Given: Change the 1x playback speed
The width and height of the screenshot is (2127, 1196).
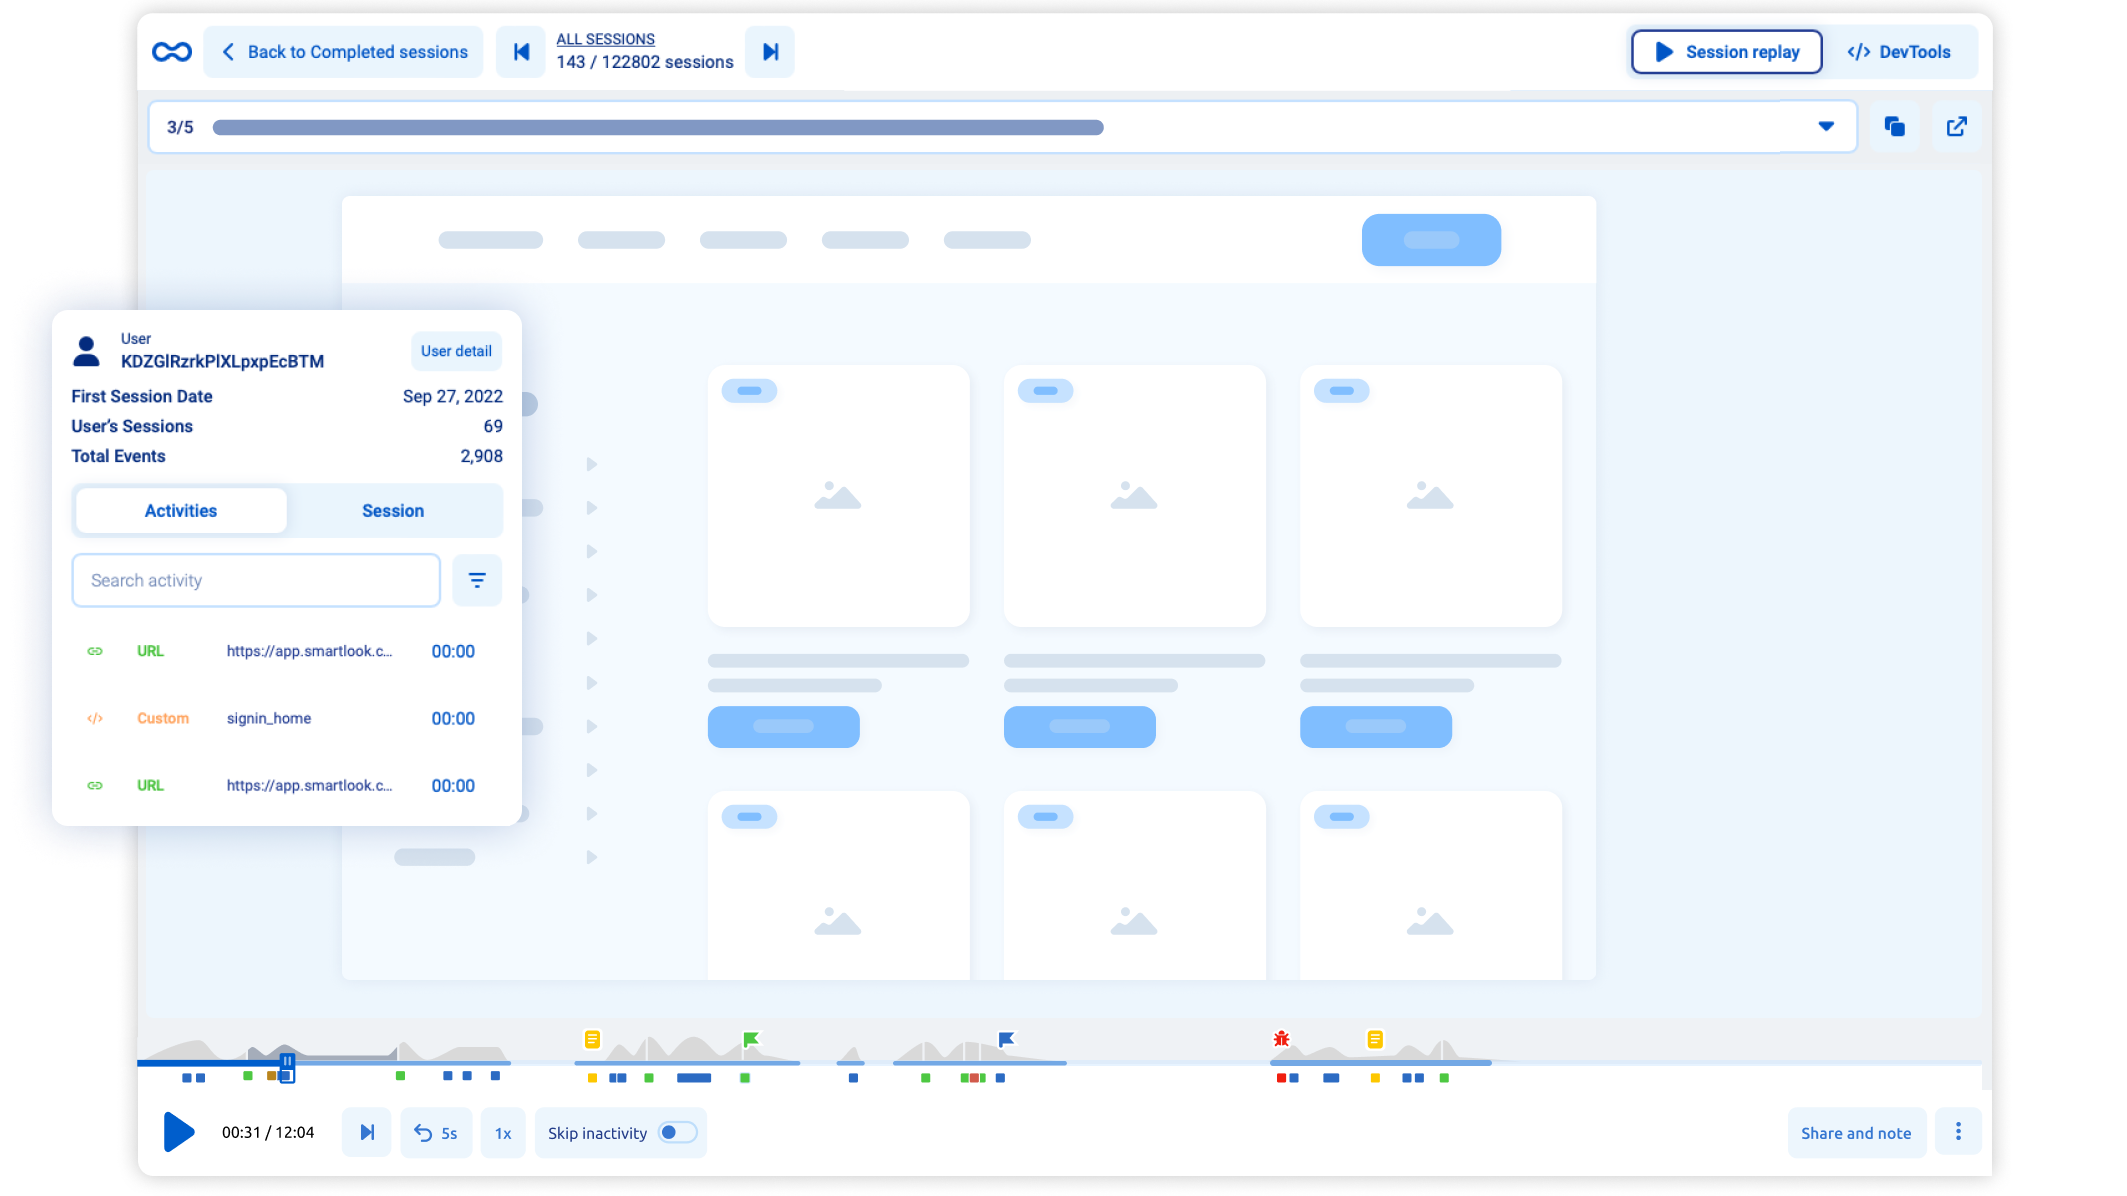Looking at the screenshot, I should click(503, 1133).
